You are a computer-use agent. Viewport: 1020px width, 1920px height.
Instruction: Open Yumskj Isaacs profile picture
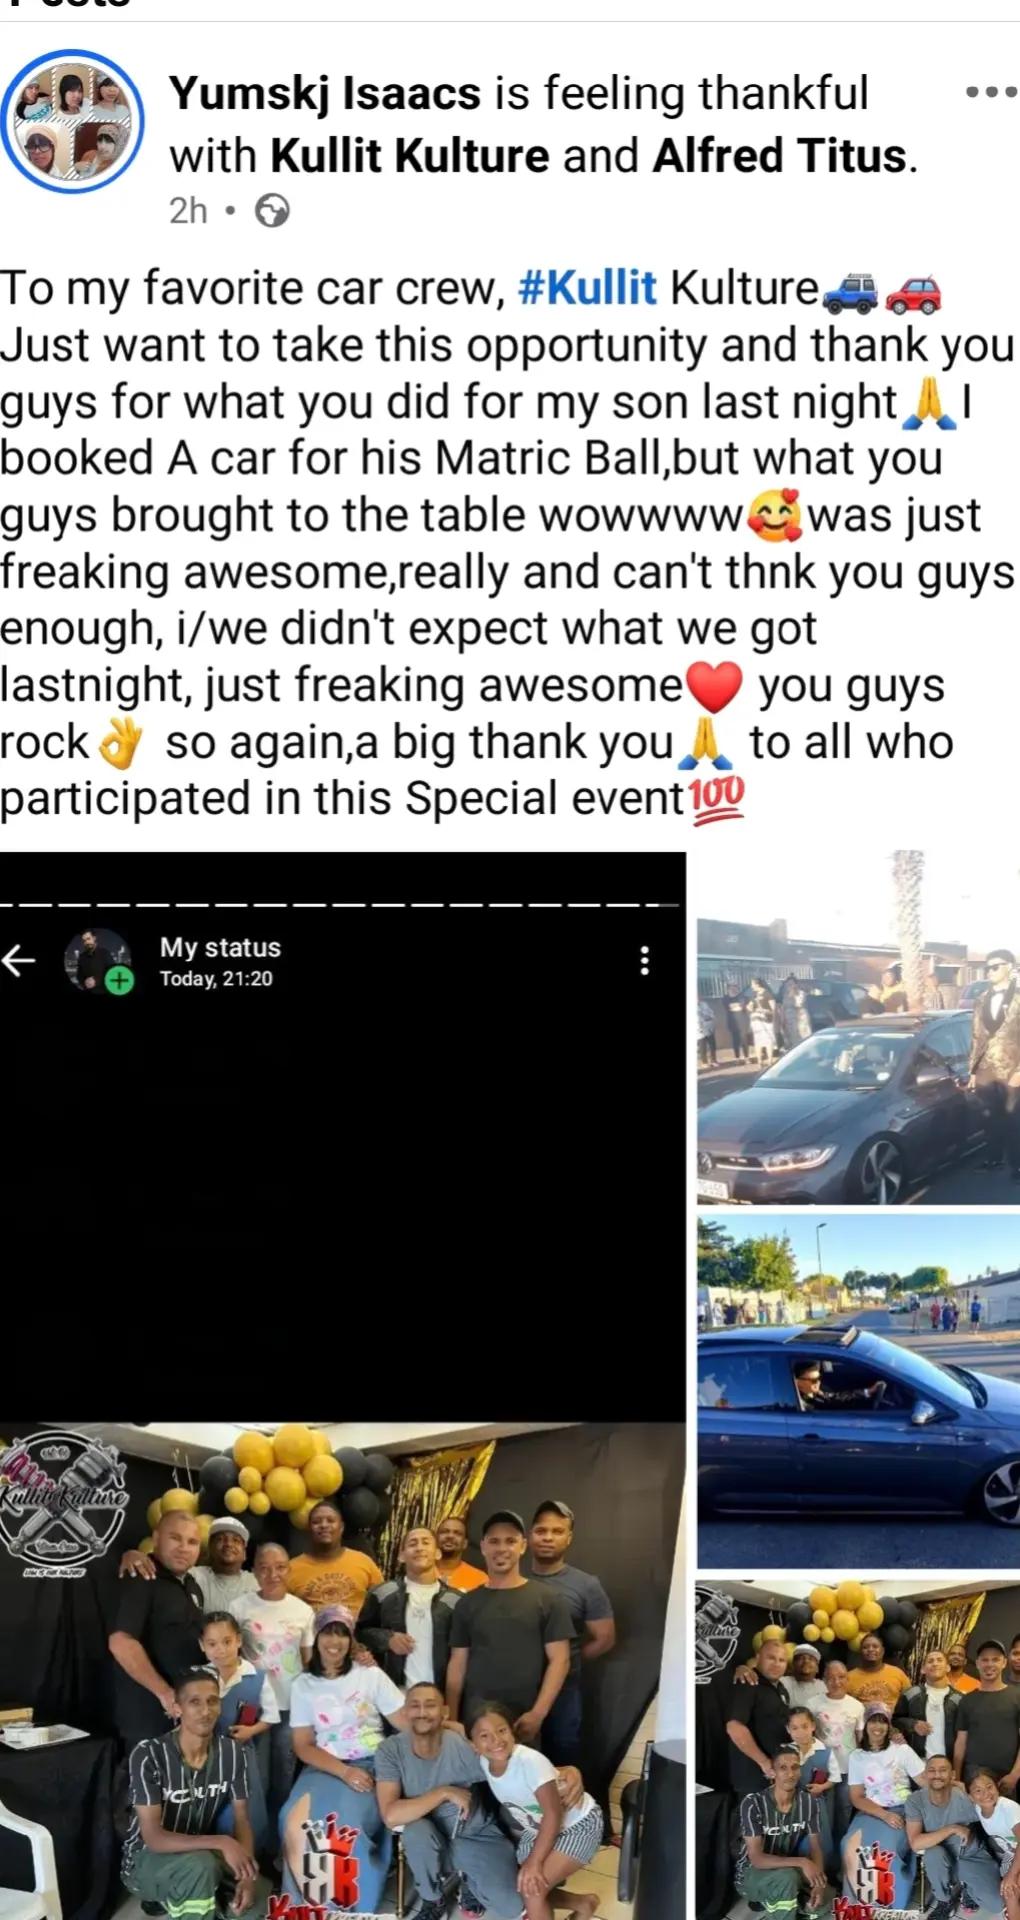[72, 121]
